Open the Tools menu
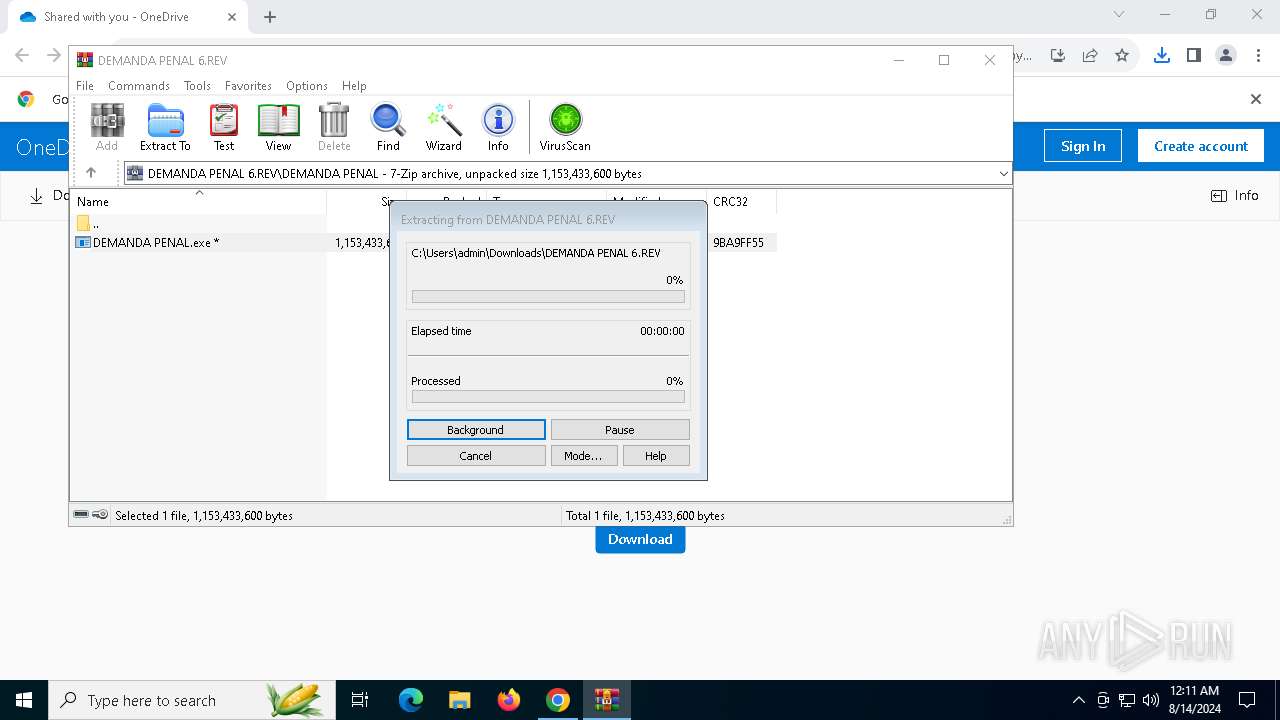 pos(197,86)
